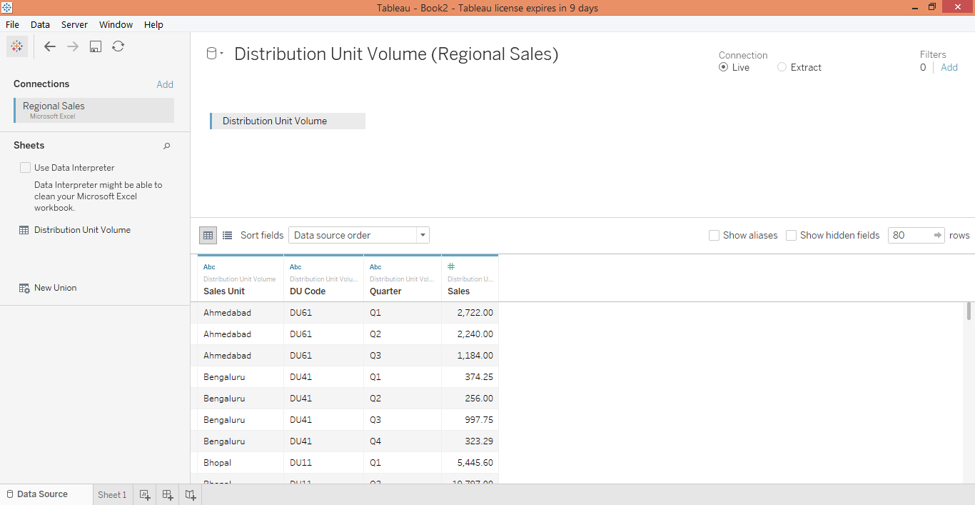Click the new worksheet icon
This screenshot has width=975, height=505.
[x=145, y=495]
